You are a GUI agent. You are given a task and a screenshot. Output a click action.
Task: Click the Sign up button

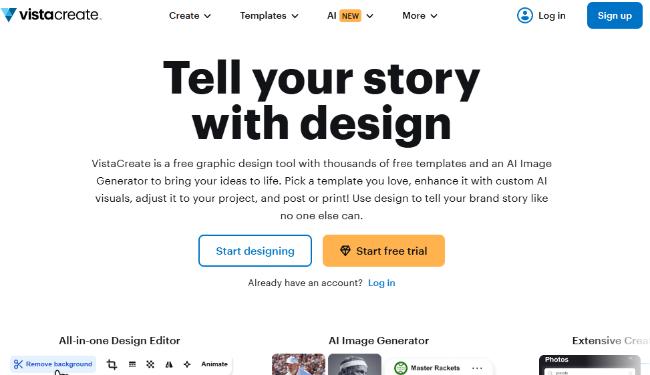pos(614,16)
